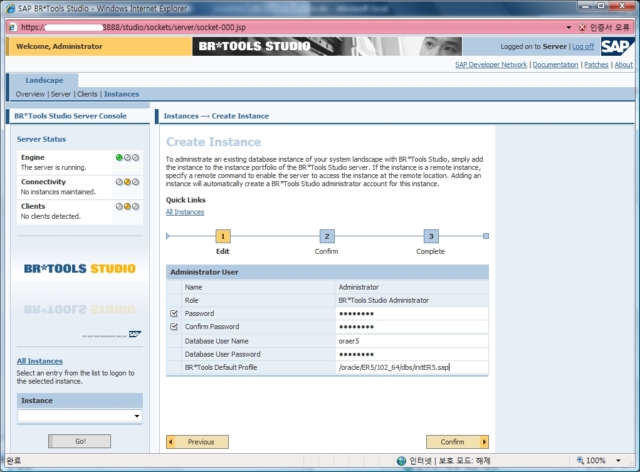This screenshot has height=472, width=640.
Task: Click 'No instances maintained.' status text
Action: (58, 192)
